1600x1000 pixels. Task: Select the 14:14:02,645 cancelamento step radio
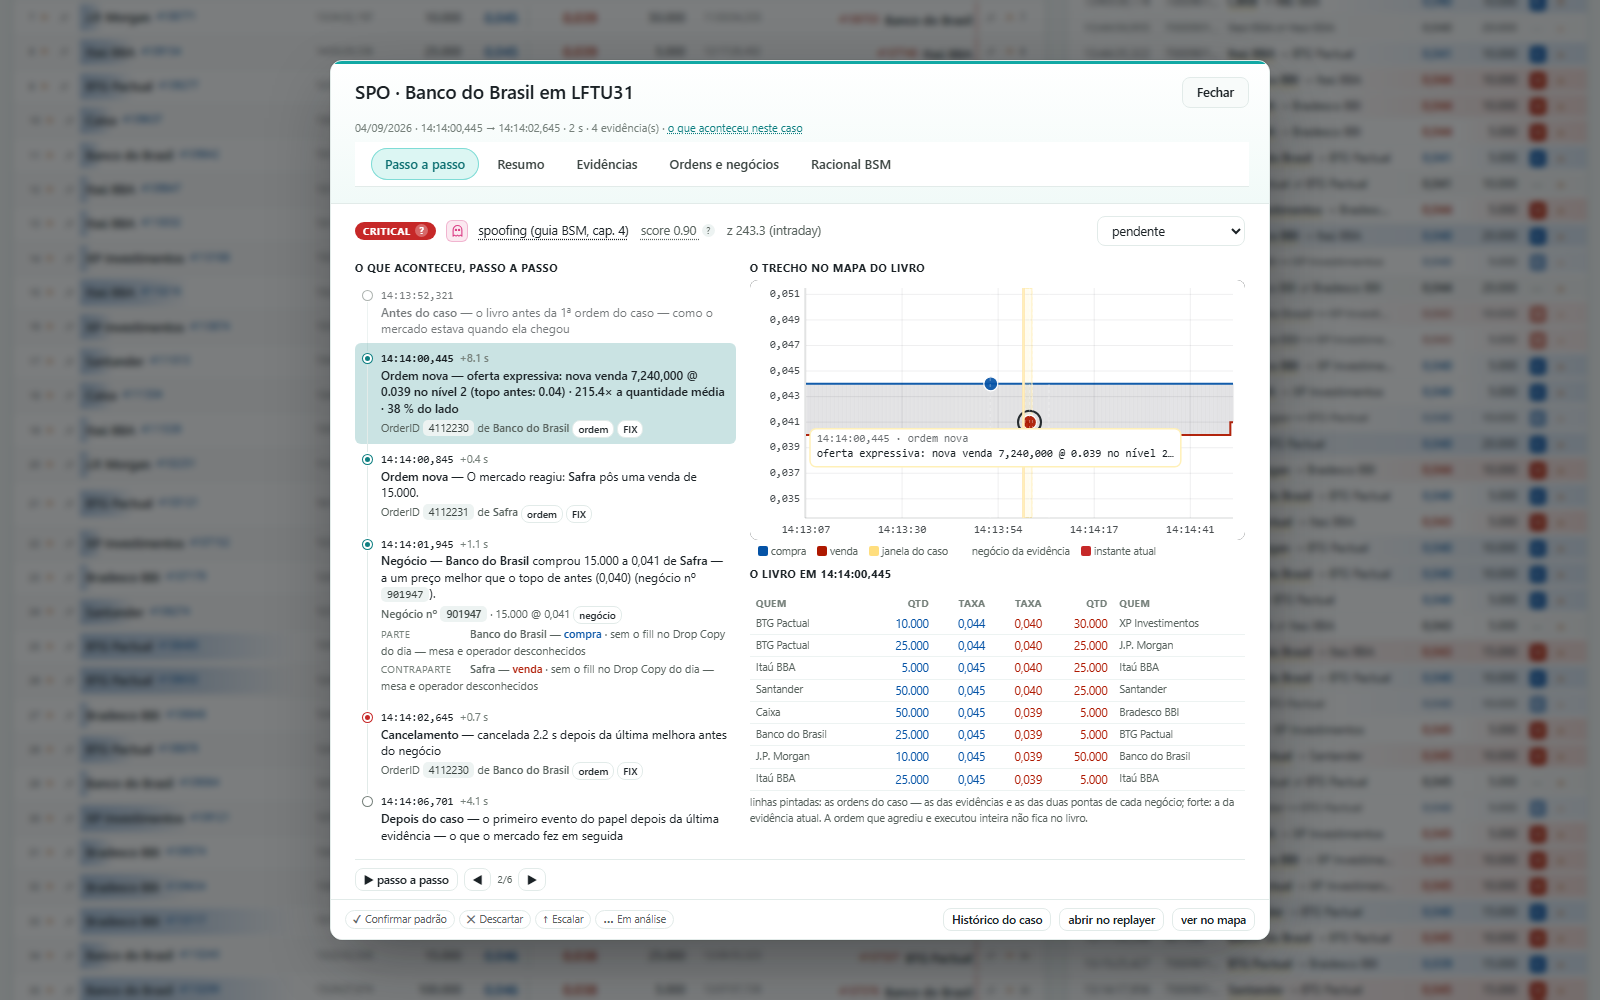point(367,718)
